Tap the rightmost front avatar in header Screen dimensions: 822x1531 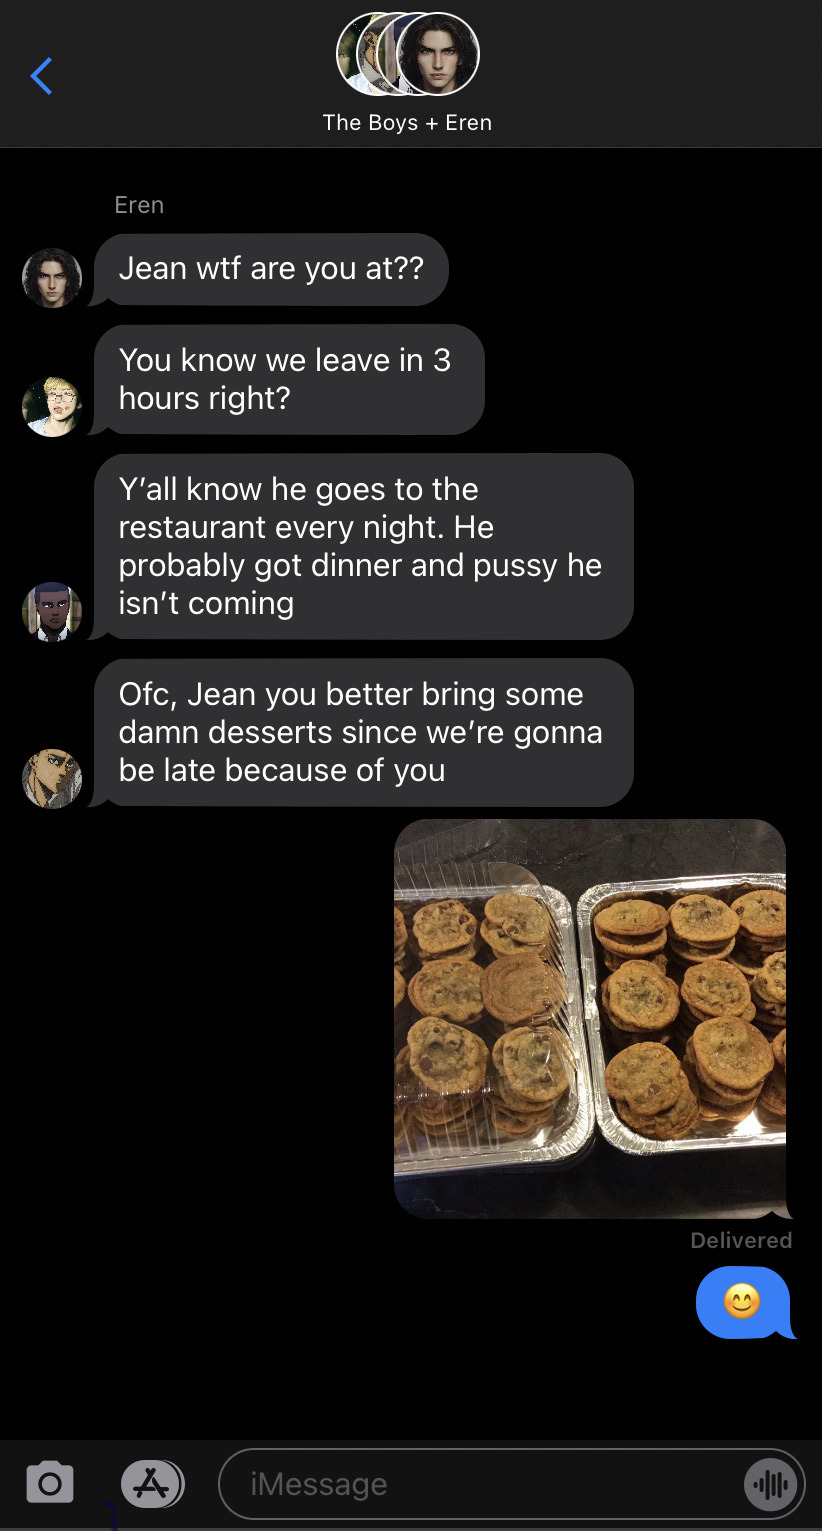(438, 54)
